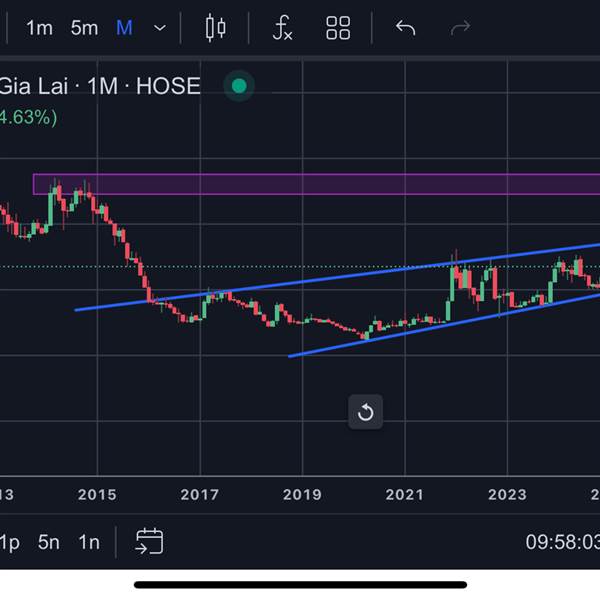Click the 2019 label on time axis
Image resolution: width=600 pixels, height=600 pixels.
coord(302,495)
